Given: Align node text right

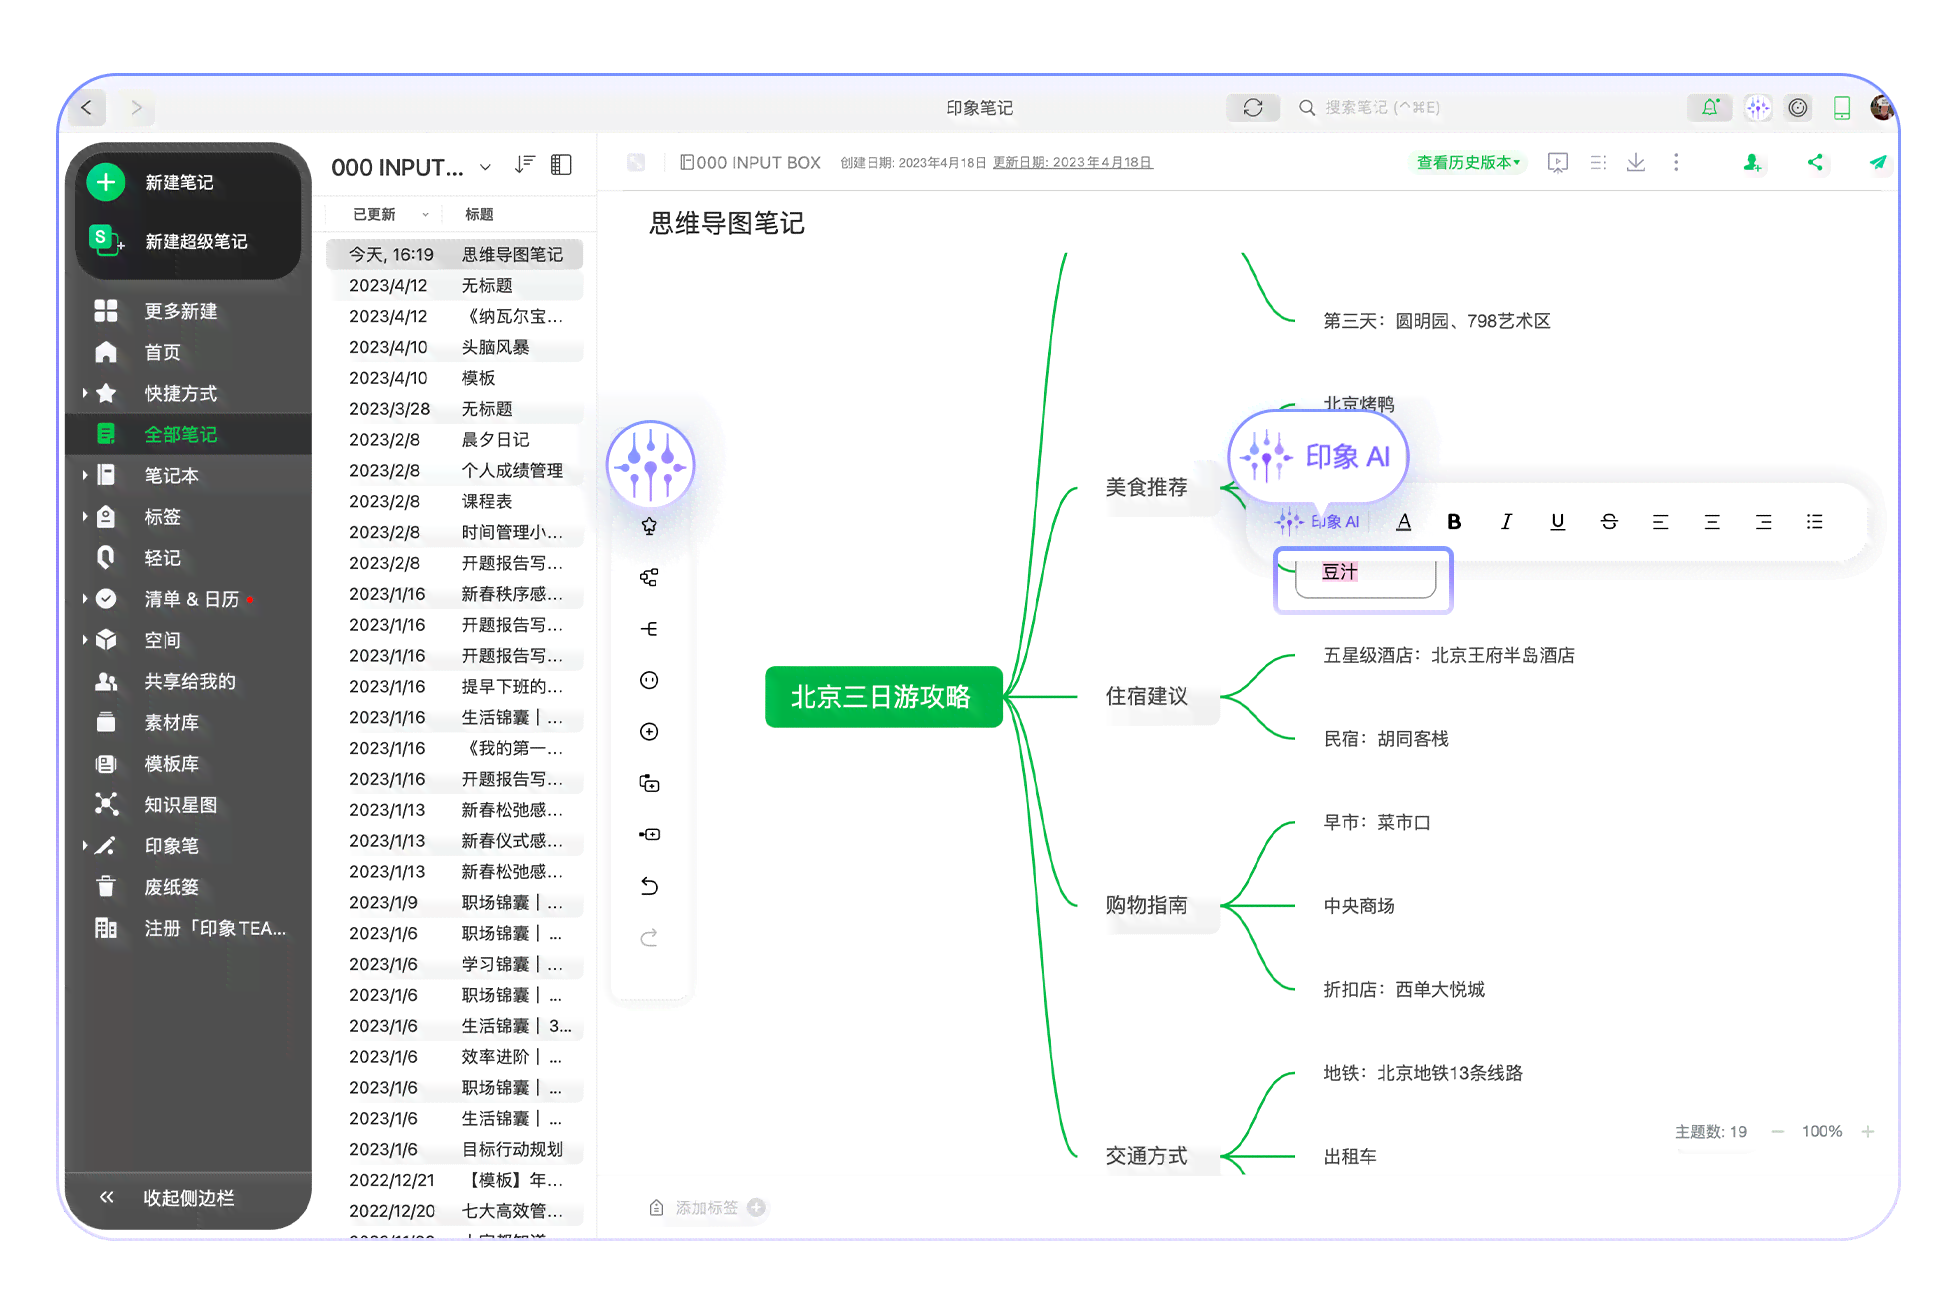Looking at the screenshot, I should point(1763,521).
